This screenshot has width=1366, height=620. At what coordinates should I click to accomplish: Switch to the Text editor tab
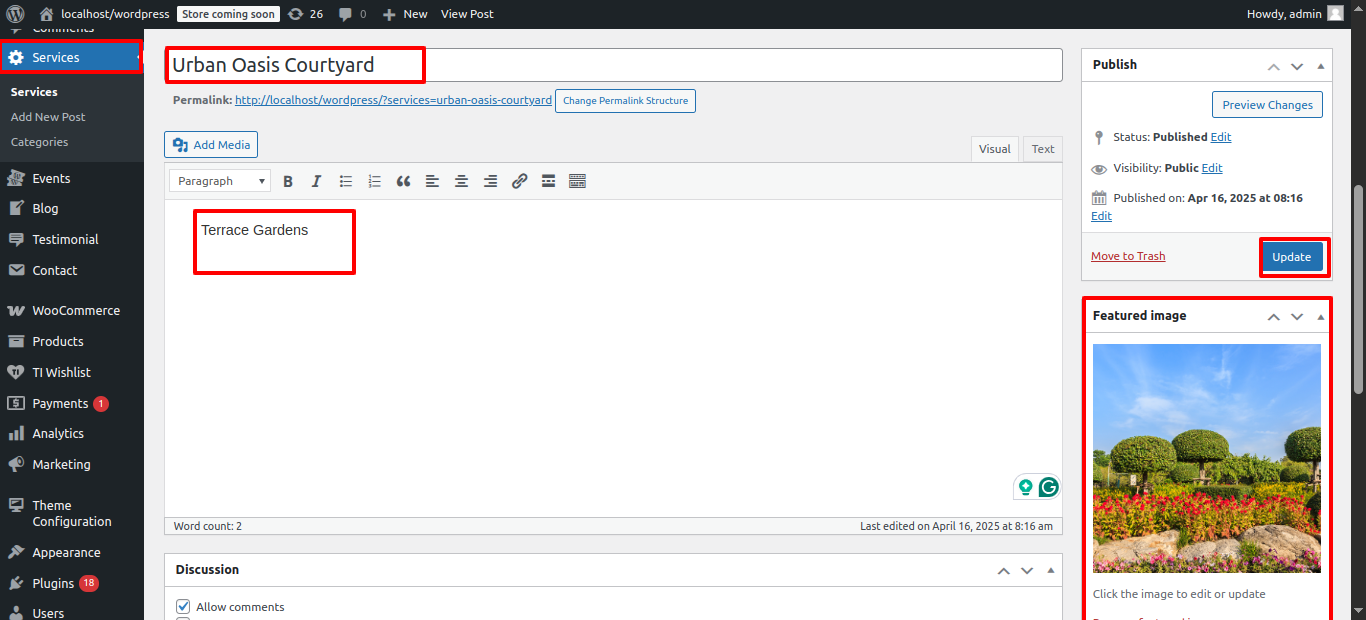1043,149
